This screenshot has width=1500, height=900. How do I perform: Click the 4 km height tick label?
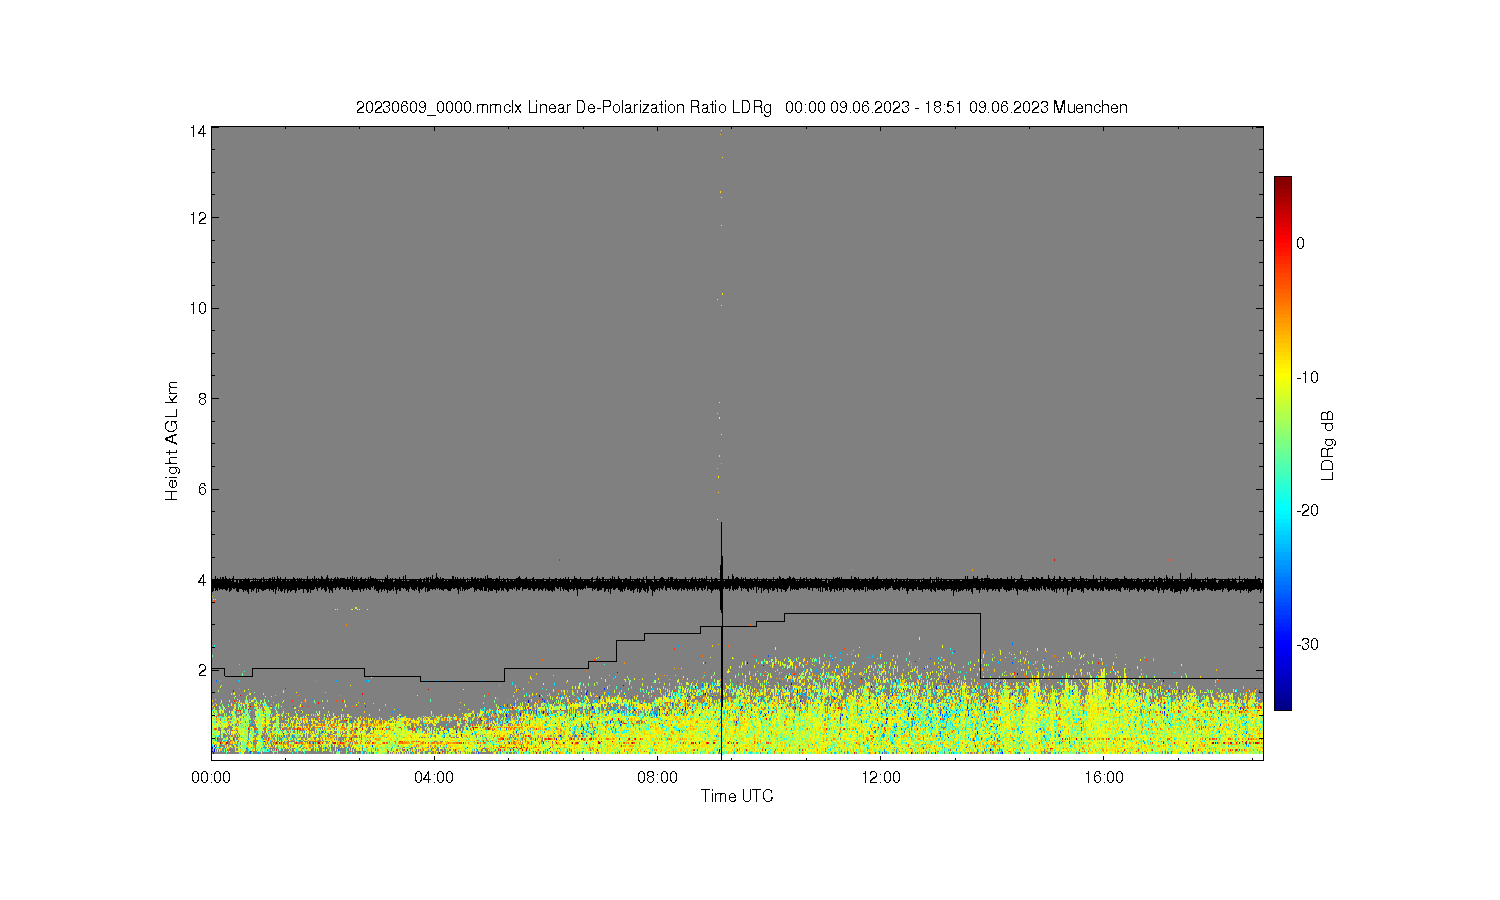[x=202, y=580]
